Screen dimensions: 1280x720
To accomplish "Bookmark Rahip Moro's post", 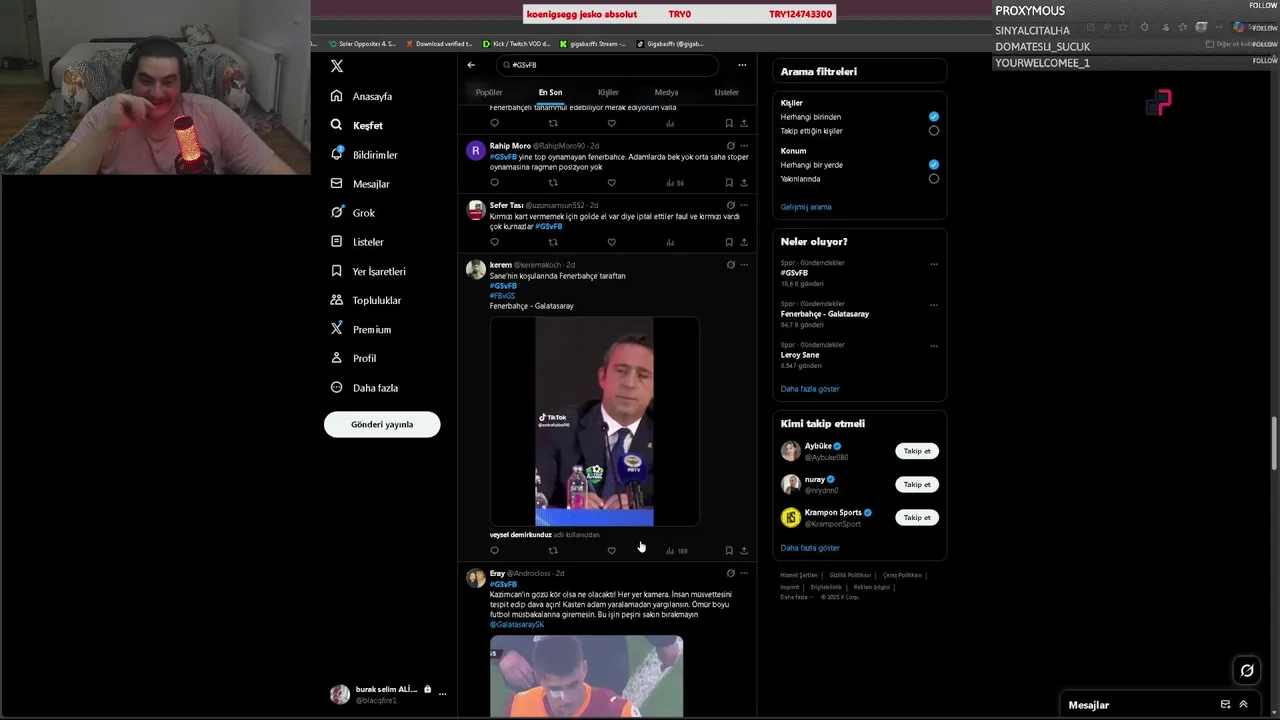I will click(729, 183).
